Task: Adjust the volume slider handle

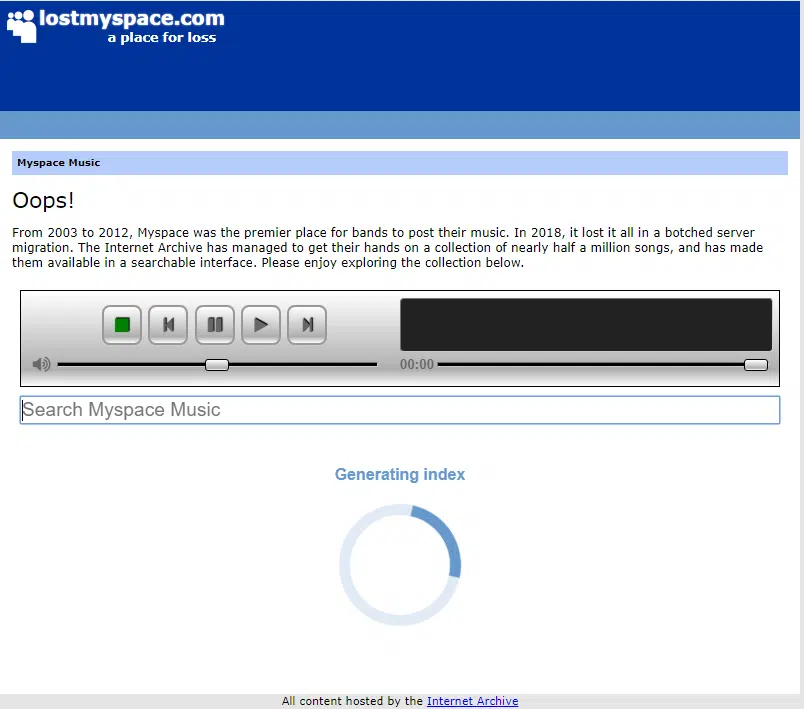Action: coord(216,364)
